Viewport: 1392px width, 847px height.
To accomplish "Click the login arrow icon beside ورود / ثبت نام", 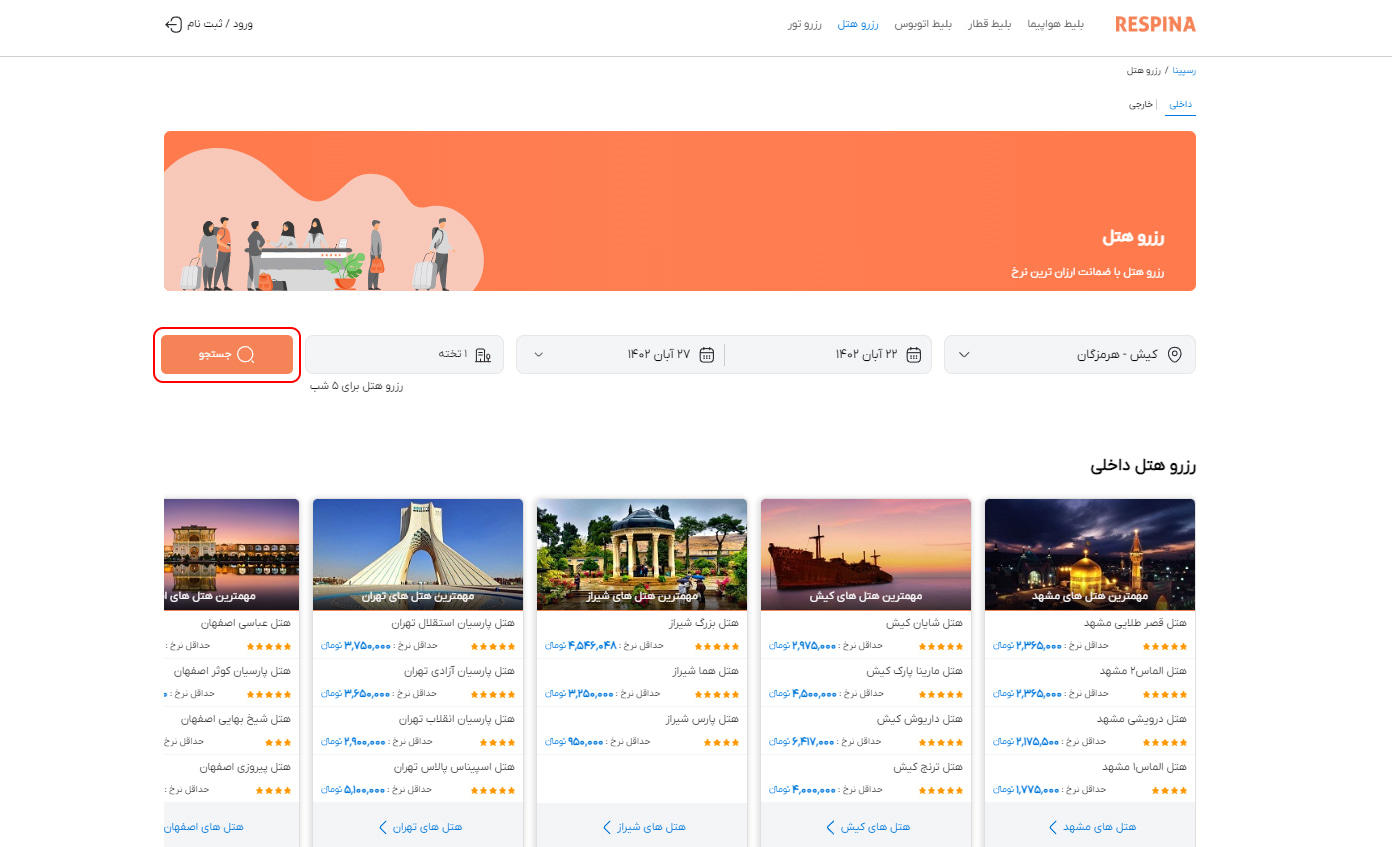I will click(x=172, y=23).
